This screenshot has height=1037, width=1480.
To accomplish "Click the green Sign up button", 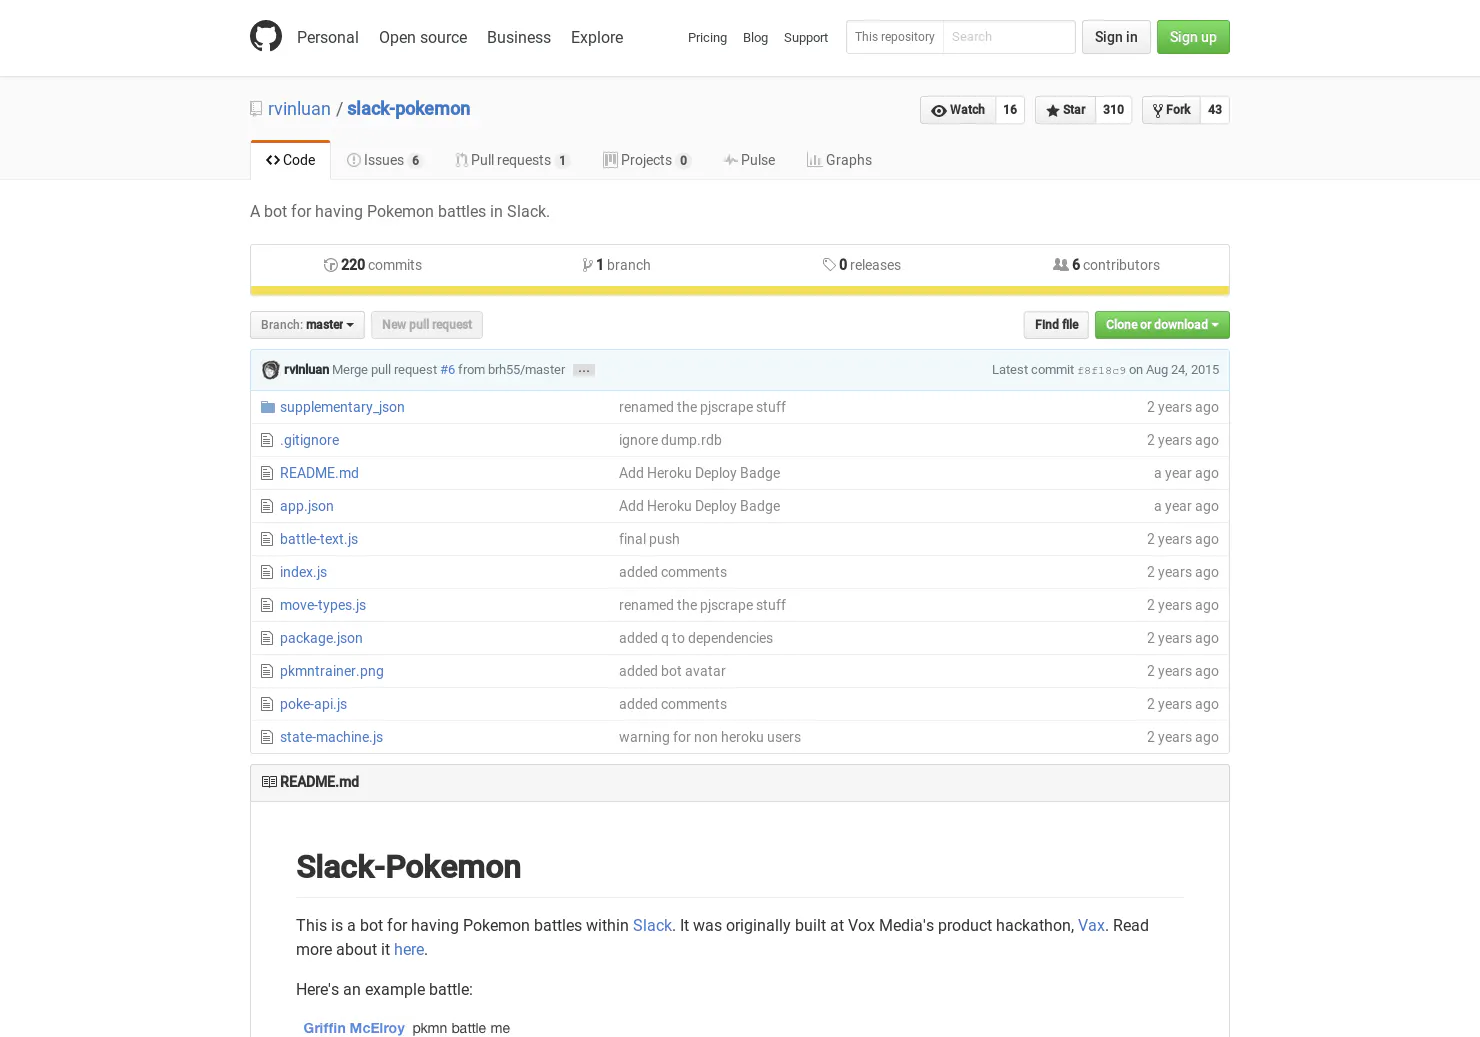I will pos(1193,37).
